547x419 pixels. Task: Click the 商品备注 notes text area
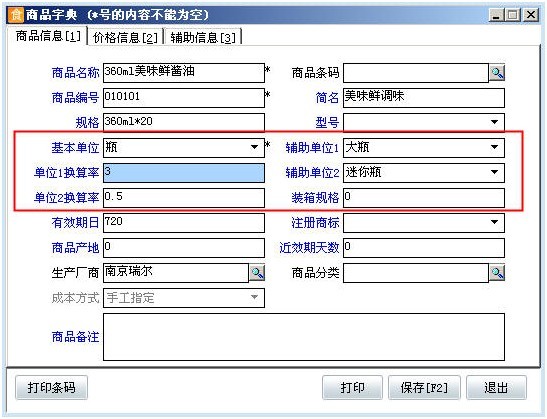(304, 337)
